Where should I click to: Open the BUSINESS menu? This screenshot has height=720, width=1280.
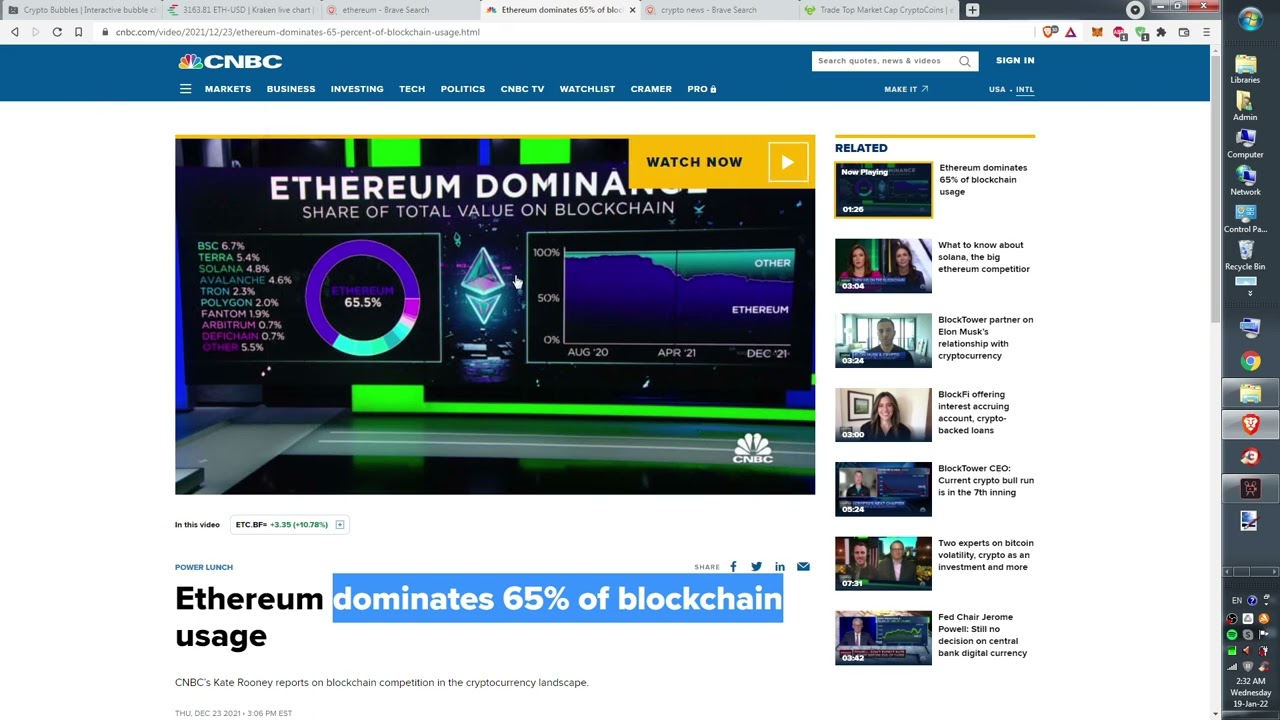pyautogui.click(x=291, y=89)
